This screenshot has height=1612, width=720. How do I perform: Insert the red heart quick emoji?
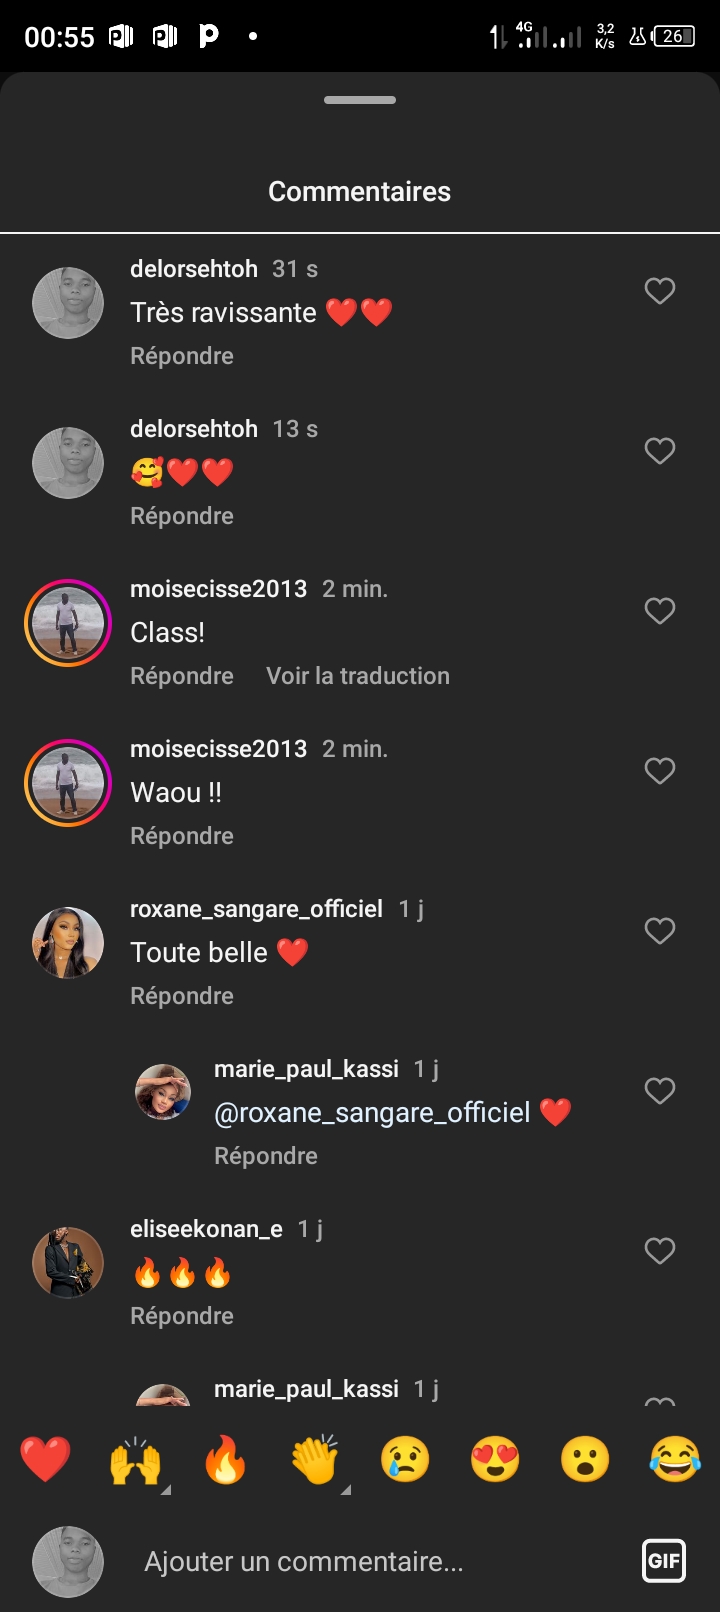pyautogui.click(x=46, y=1460)
